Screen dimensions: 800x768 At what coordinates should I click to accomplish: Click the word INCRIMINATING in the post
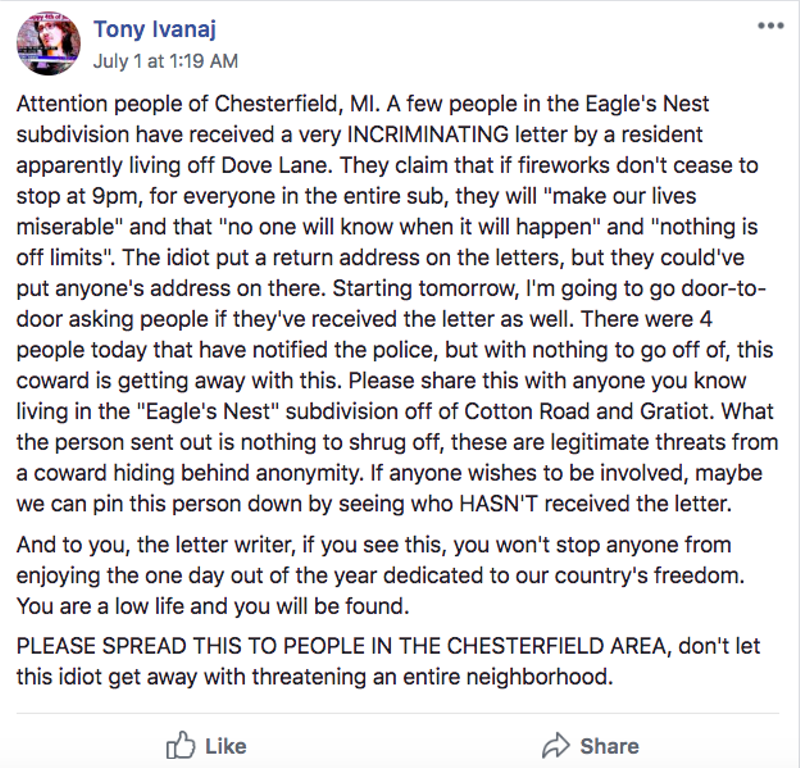[x=428, y=135]
